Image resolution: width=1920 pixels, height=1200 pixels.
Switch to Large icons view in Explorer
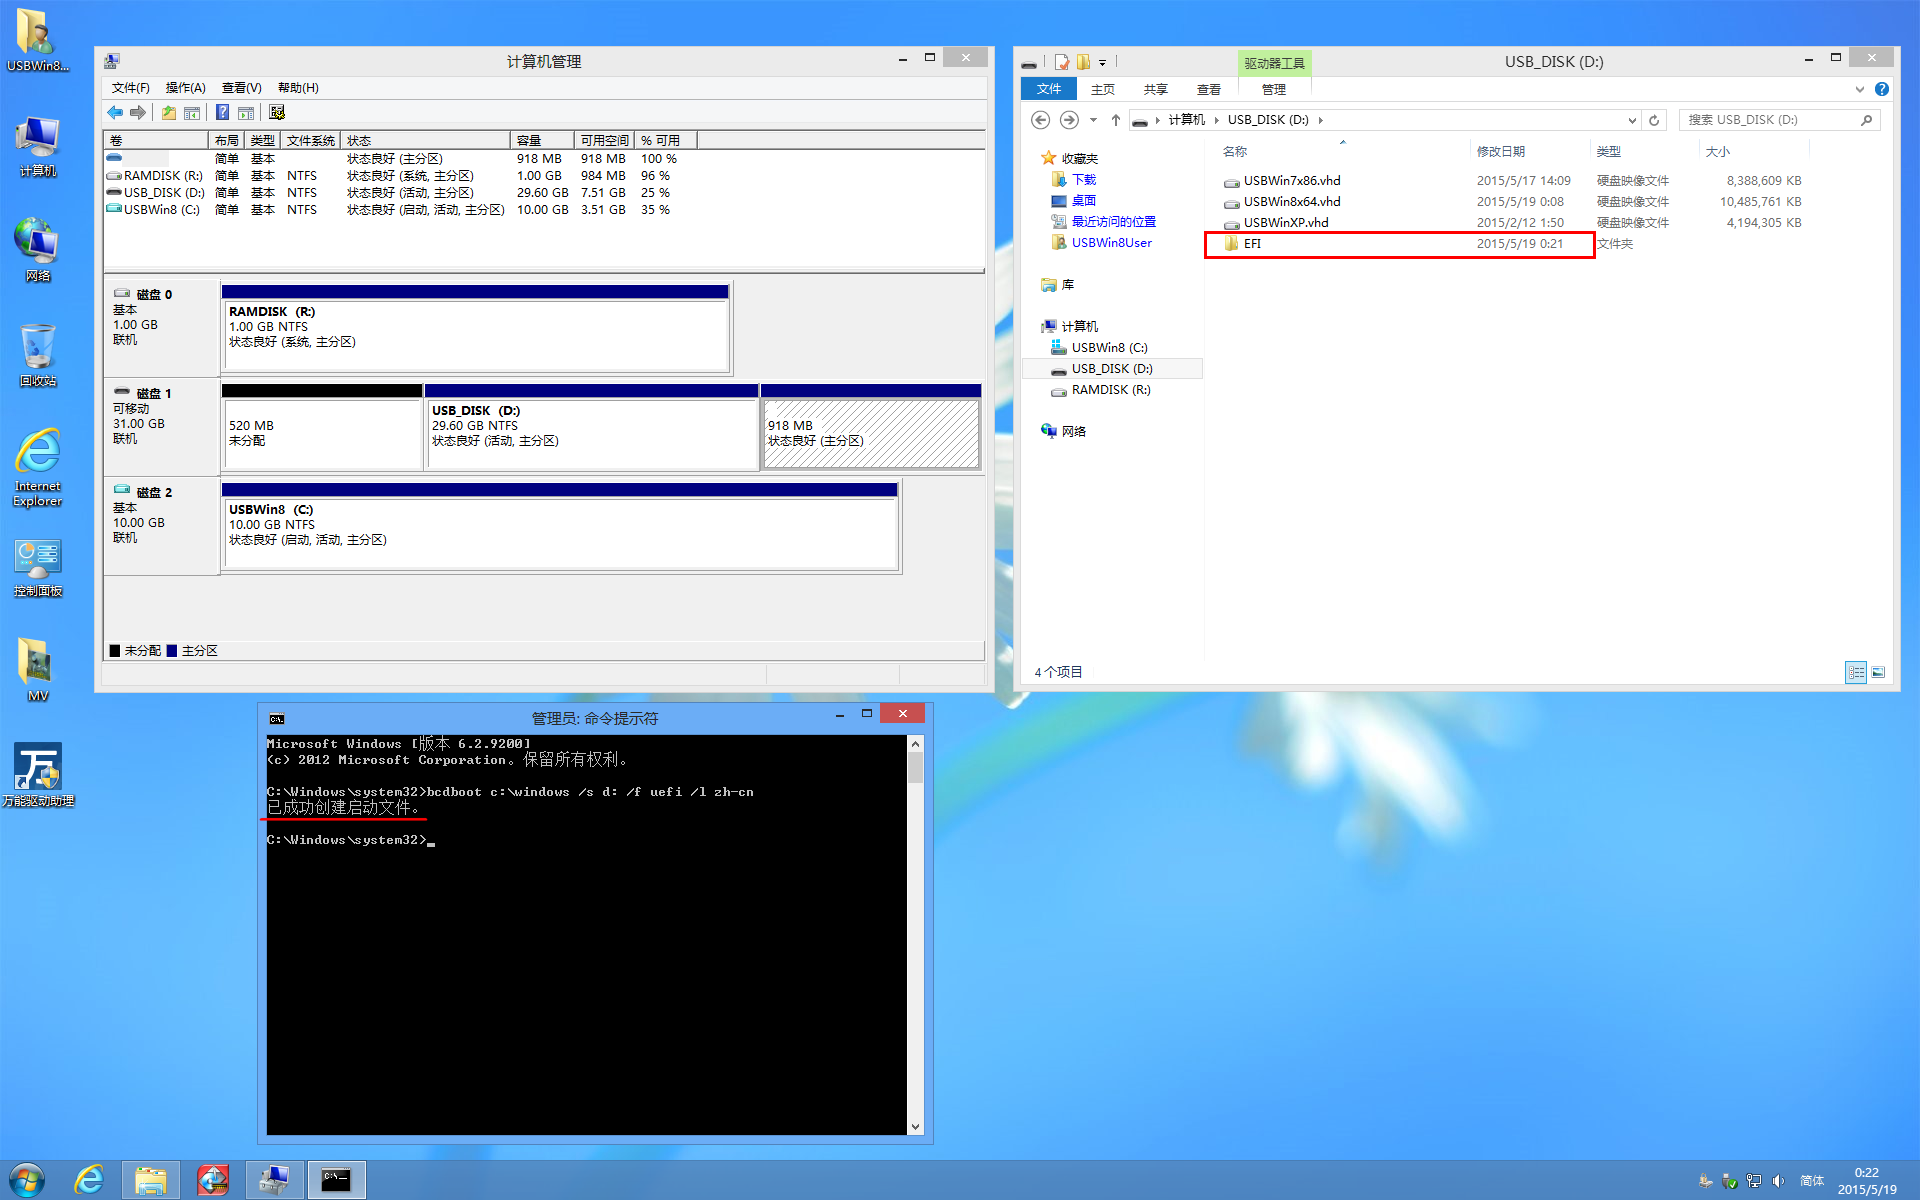point(1878,672)
